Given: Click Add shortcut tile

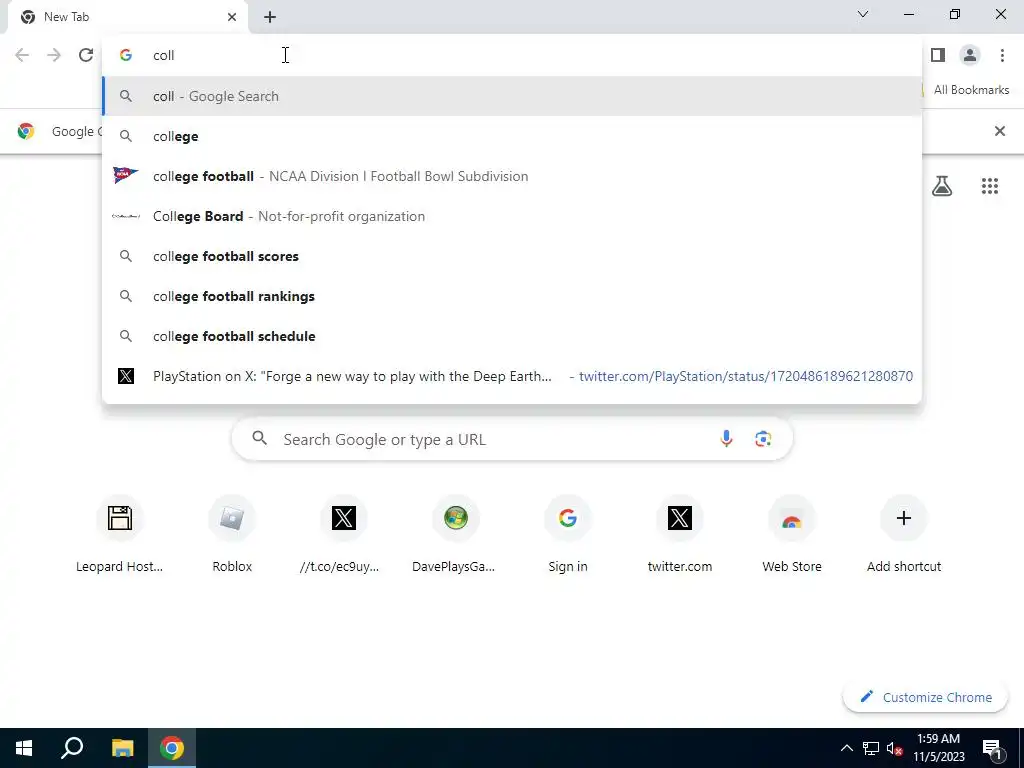Looking at the screenshot, I should [904, 534].
